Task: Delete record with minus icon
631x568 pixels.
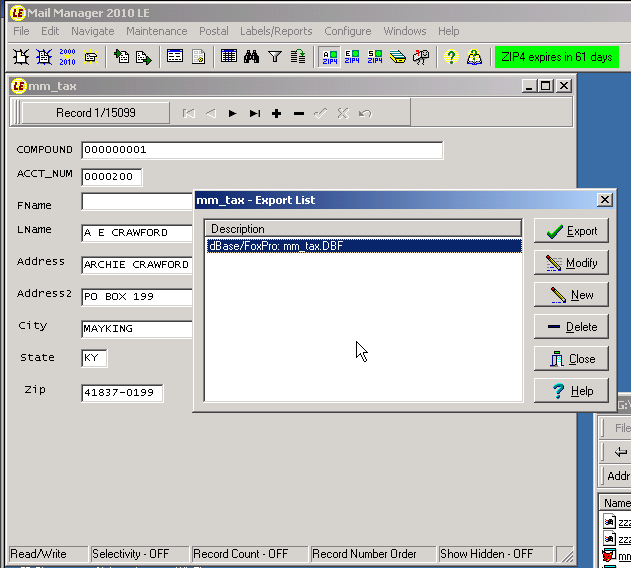Action: (x=299, y=114)
